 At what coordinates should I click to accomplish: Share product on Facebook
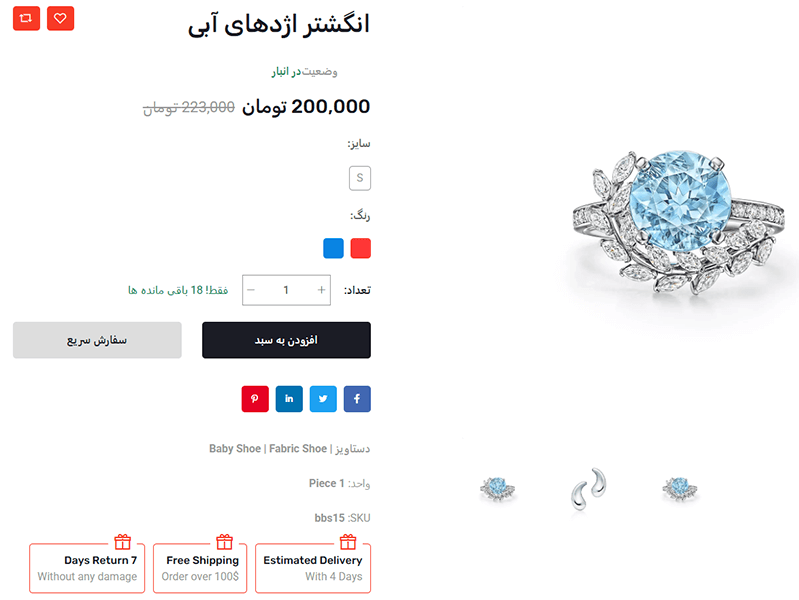[357, 399]
